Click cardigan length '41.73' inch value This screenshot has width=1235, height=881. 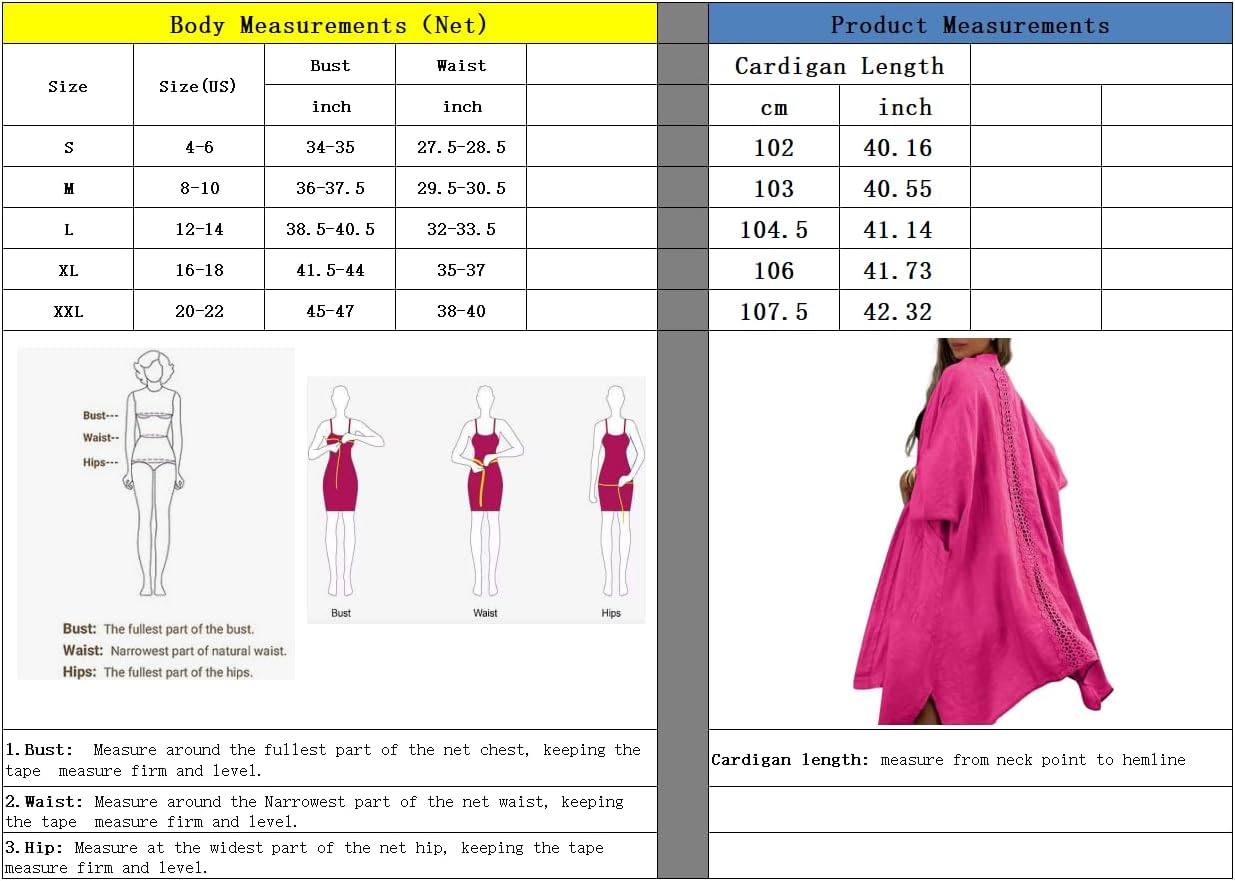[x=904, y=270]
